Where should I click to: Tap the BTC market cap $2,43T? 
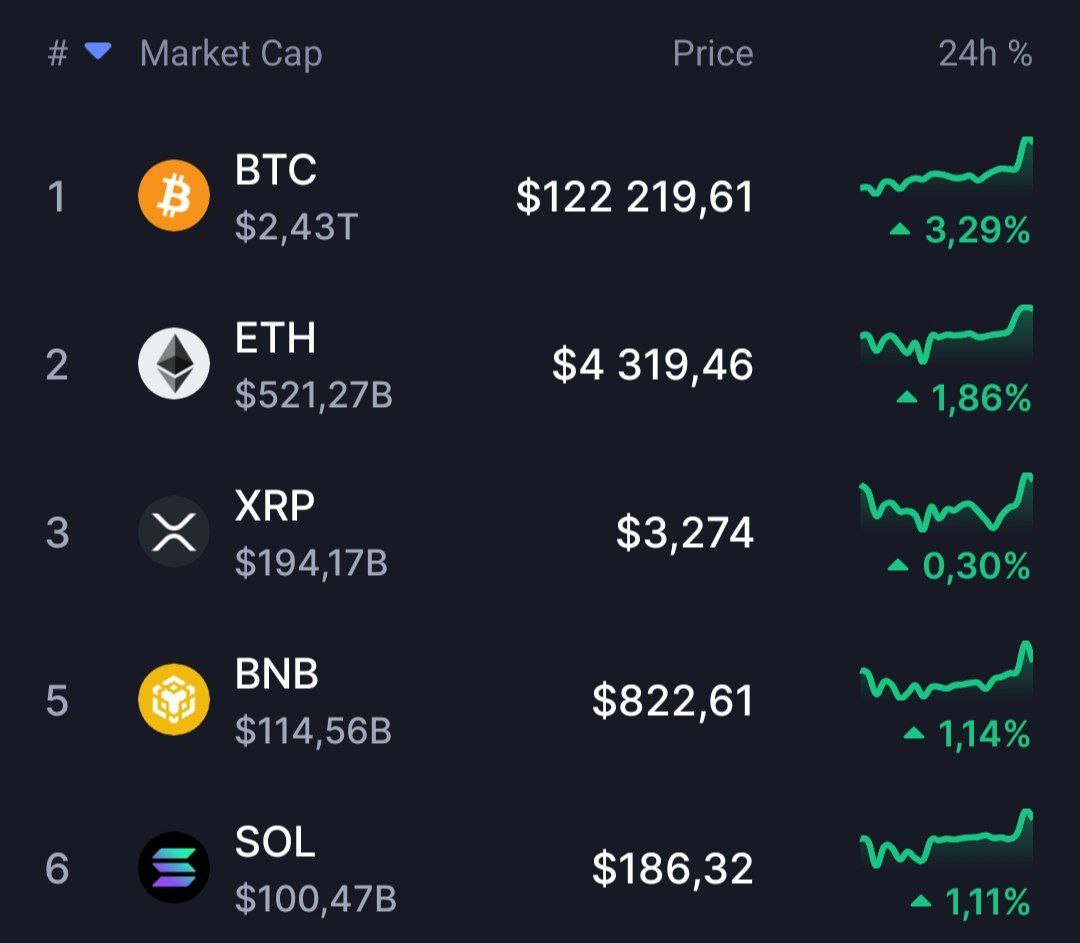(x=296, y=227)
